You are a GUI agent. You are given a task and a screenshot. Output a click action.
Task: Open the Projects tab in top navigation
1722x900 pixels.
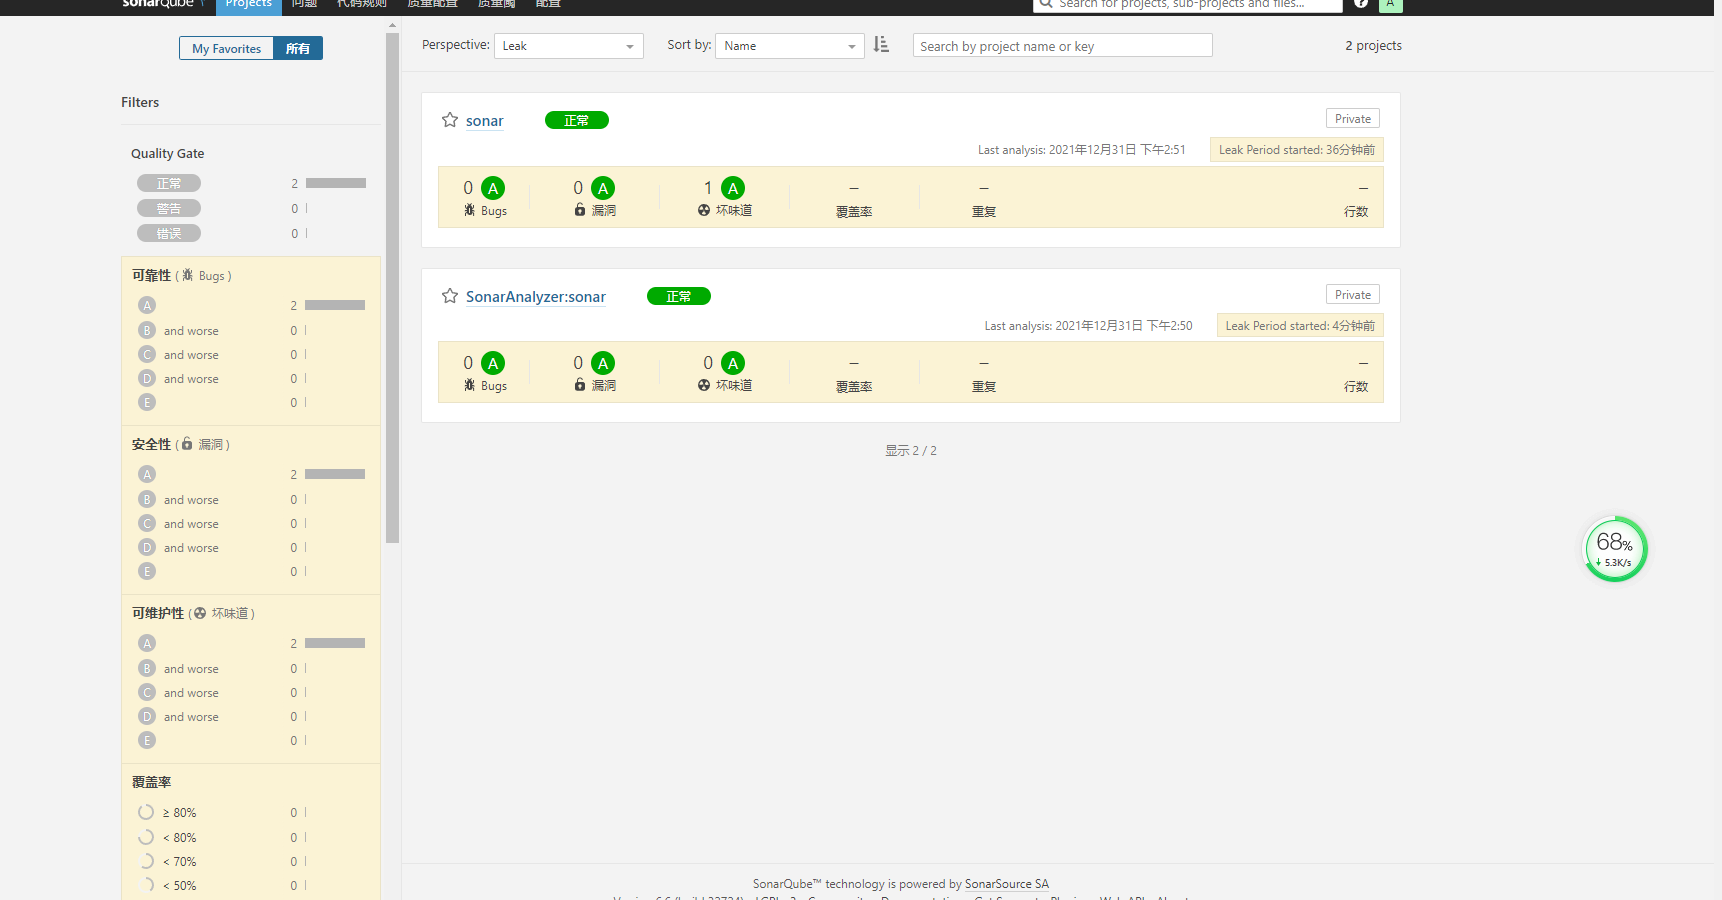tap(249, 5)
